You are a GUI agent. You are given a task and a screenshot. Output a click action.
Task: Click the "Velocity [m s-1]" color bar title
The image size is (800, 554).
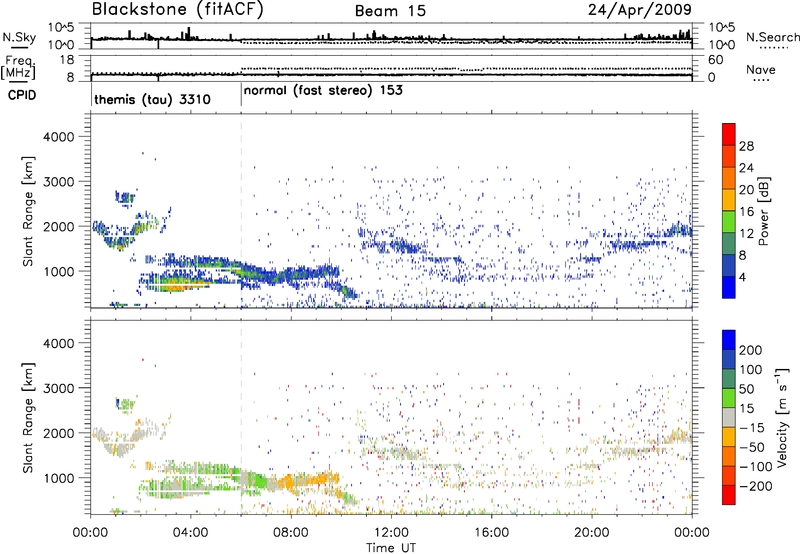(x=782, y=417)
